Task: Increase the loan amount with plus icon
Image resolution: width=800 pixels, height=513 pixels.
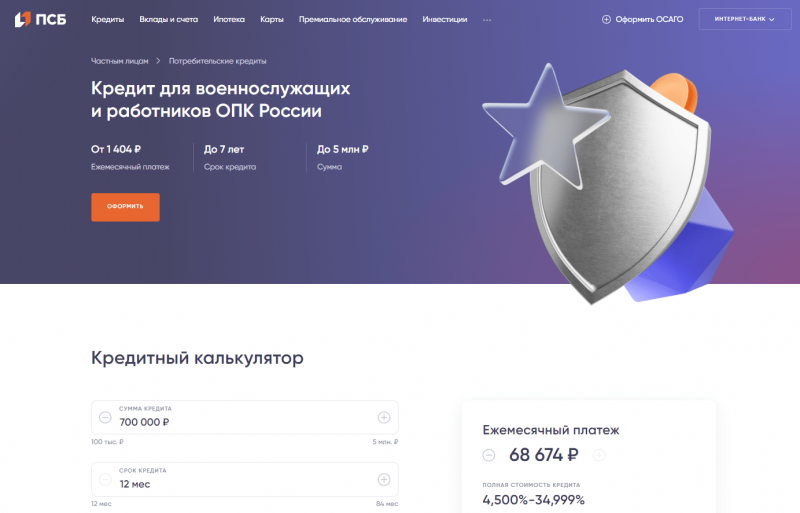Action: pyautogui.click(x=384, y=417)
